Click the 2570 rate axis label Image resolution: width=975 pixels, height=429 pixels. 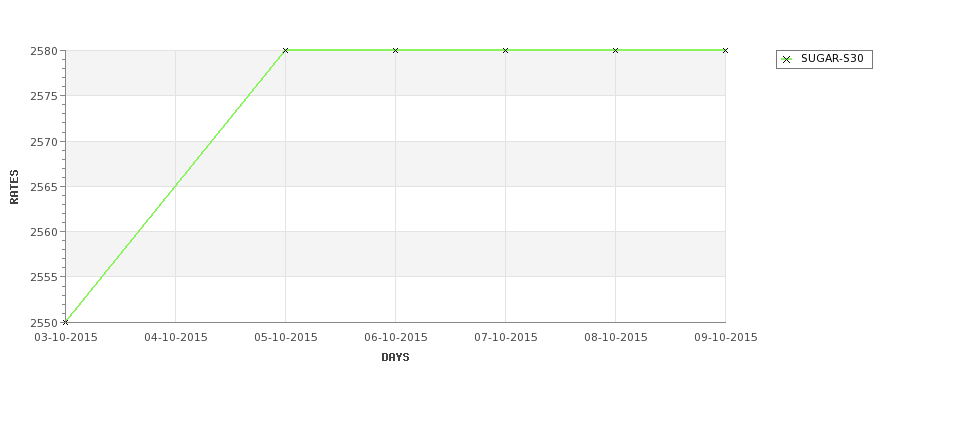pyautogui.click(x=44, y=142)
